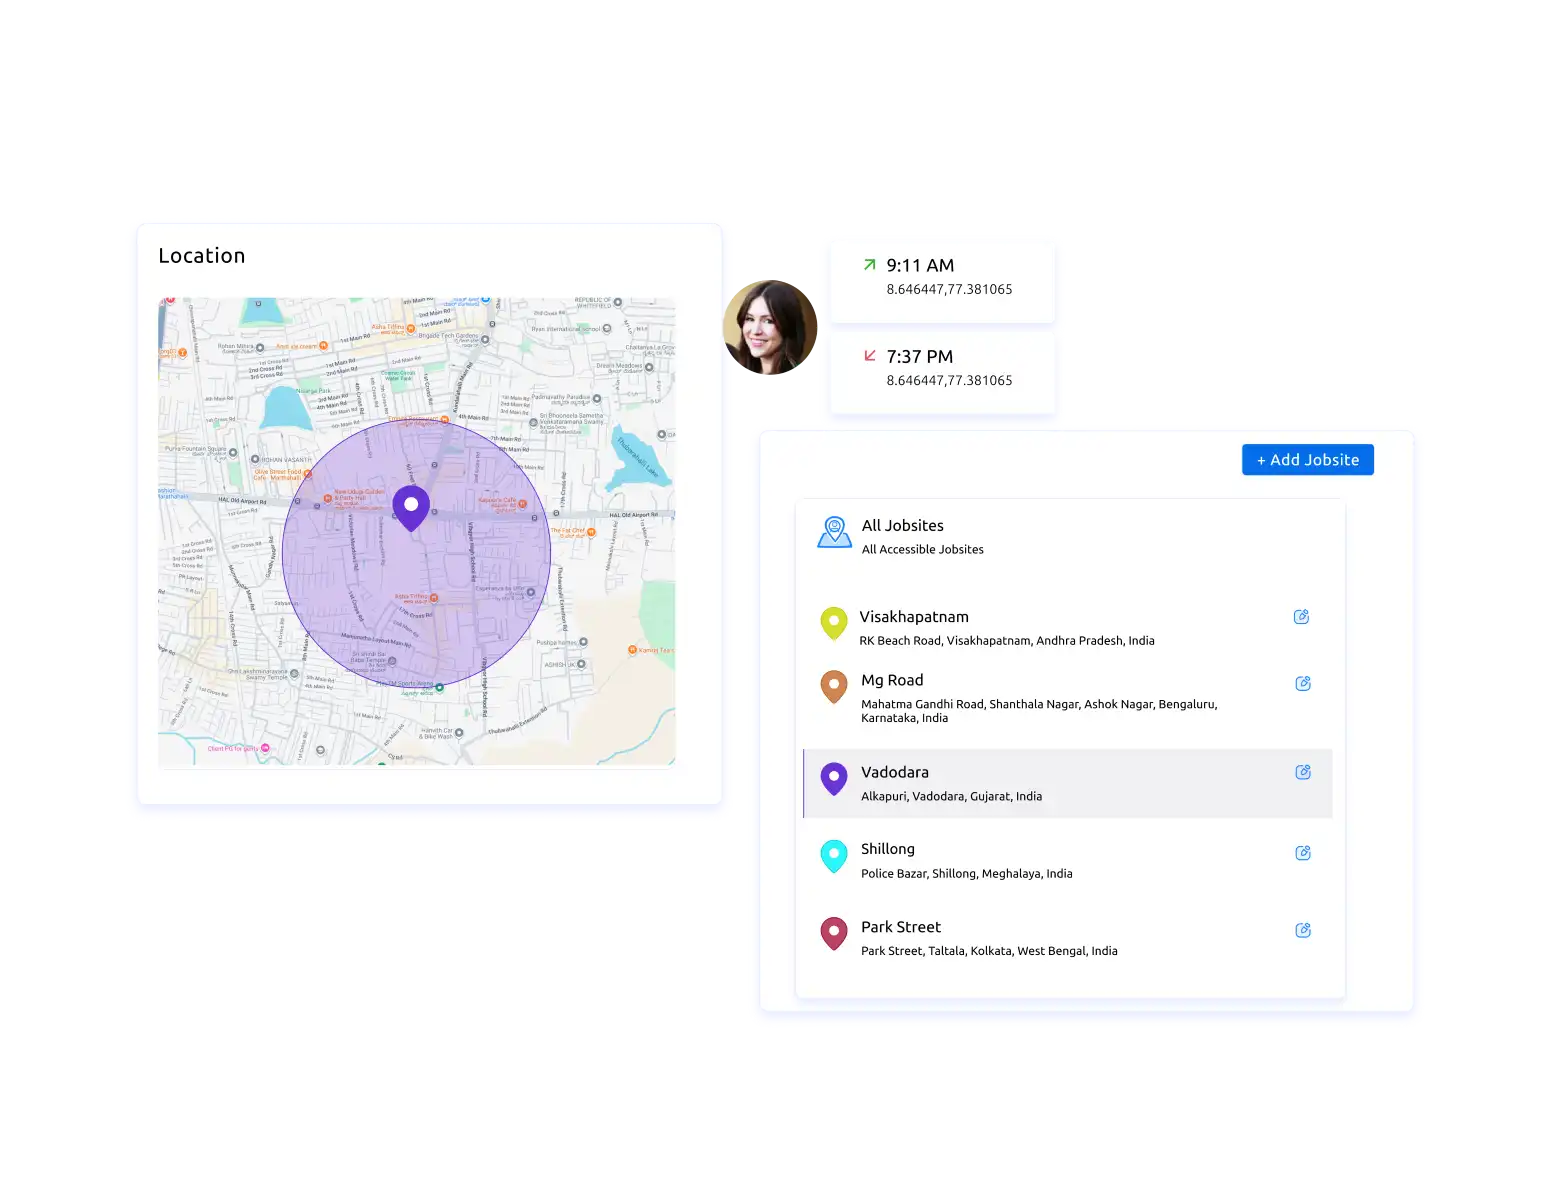Open the 9:11 AM time entry card
Viewport: 1550px width, 1200px height.
[942, 280]
